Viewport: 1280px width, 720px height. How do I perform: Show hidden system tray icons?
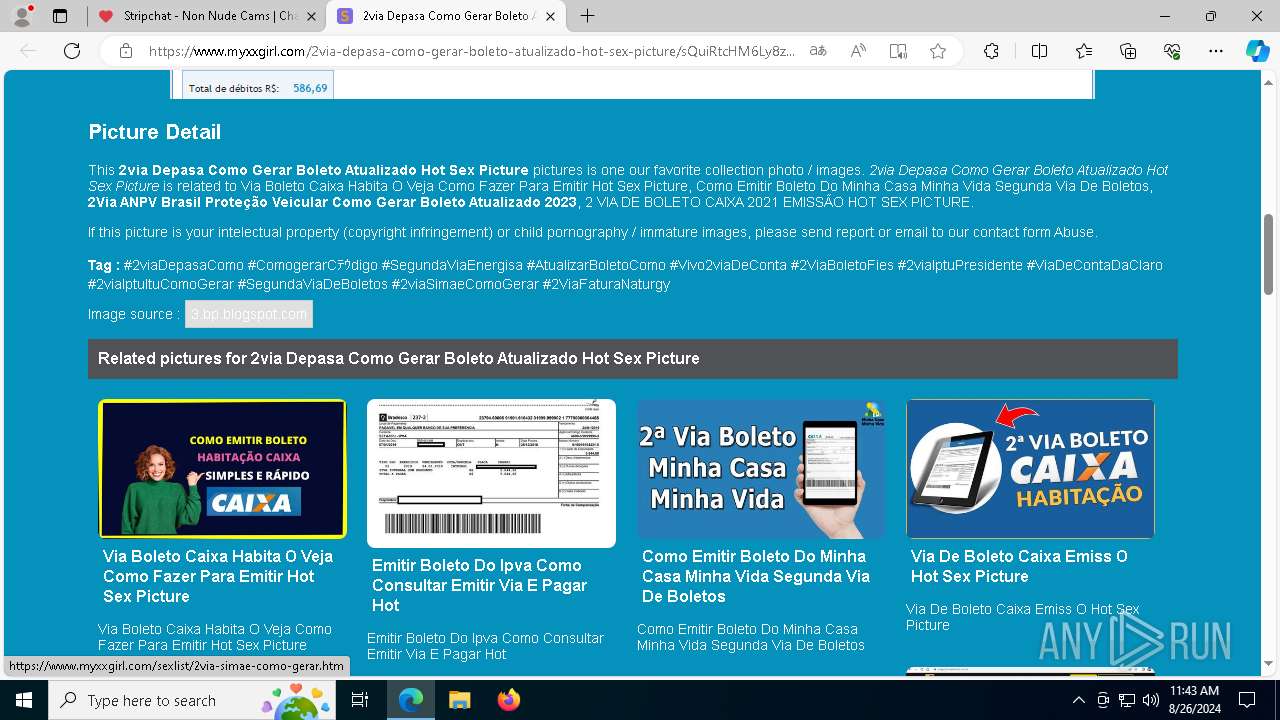pyautogui.click(x=1078, y=700)
